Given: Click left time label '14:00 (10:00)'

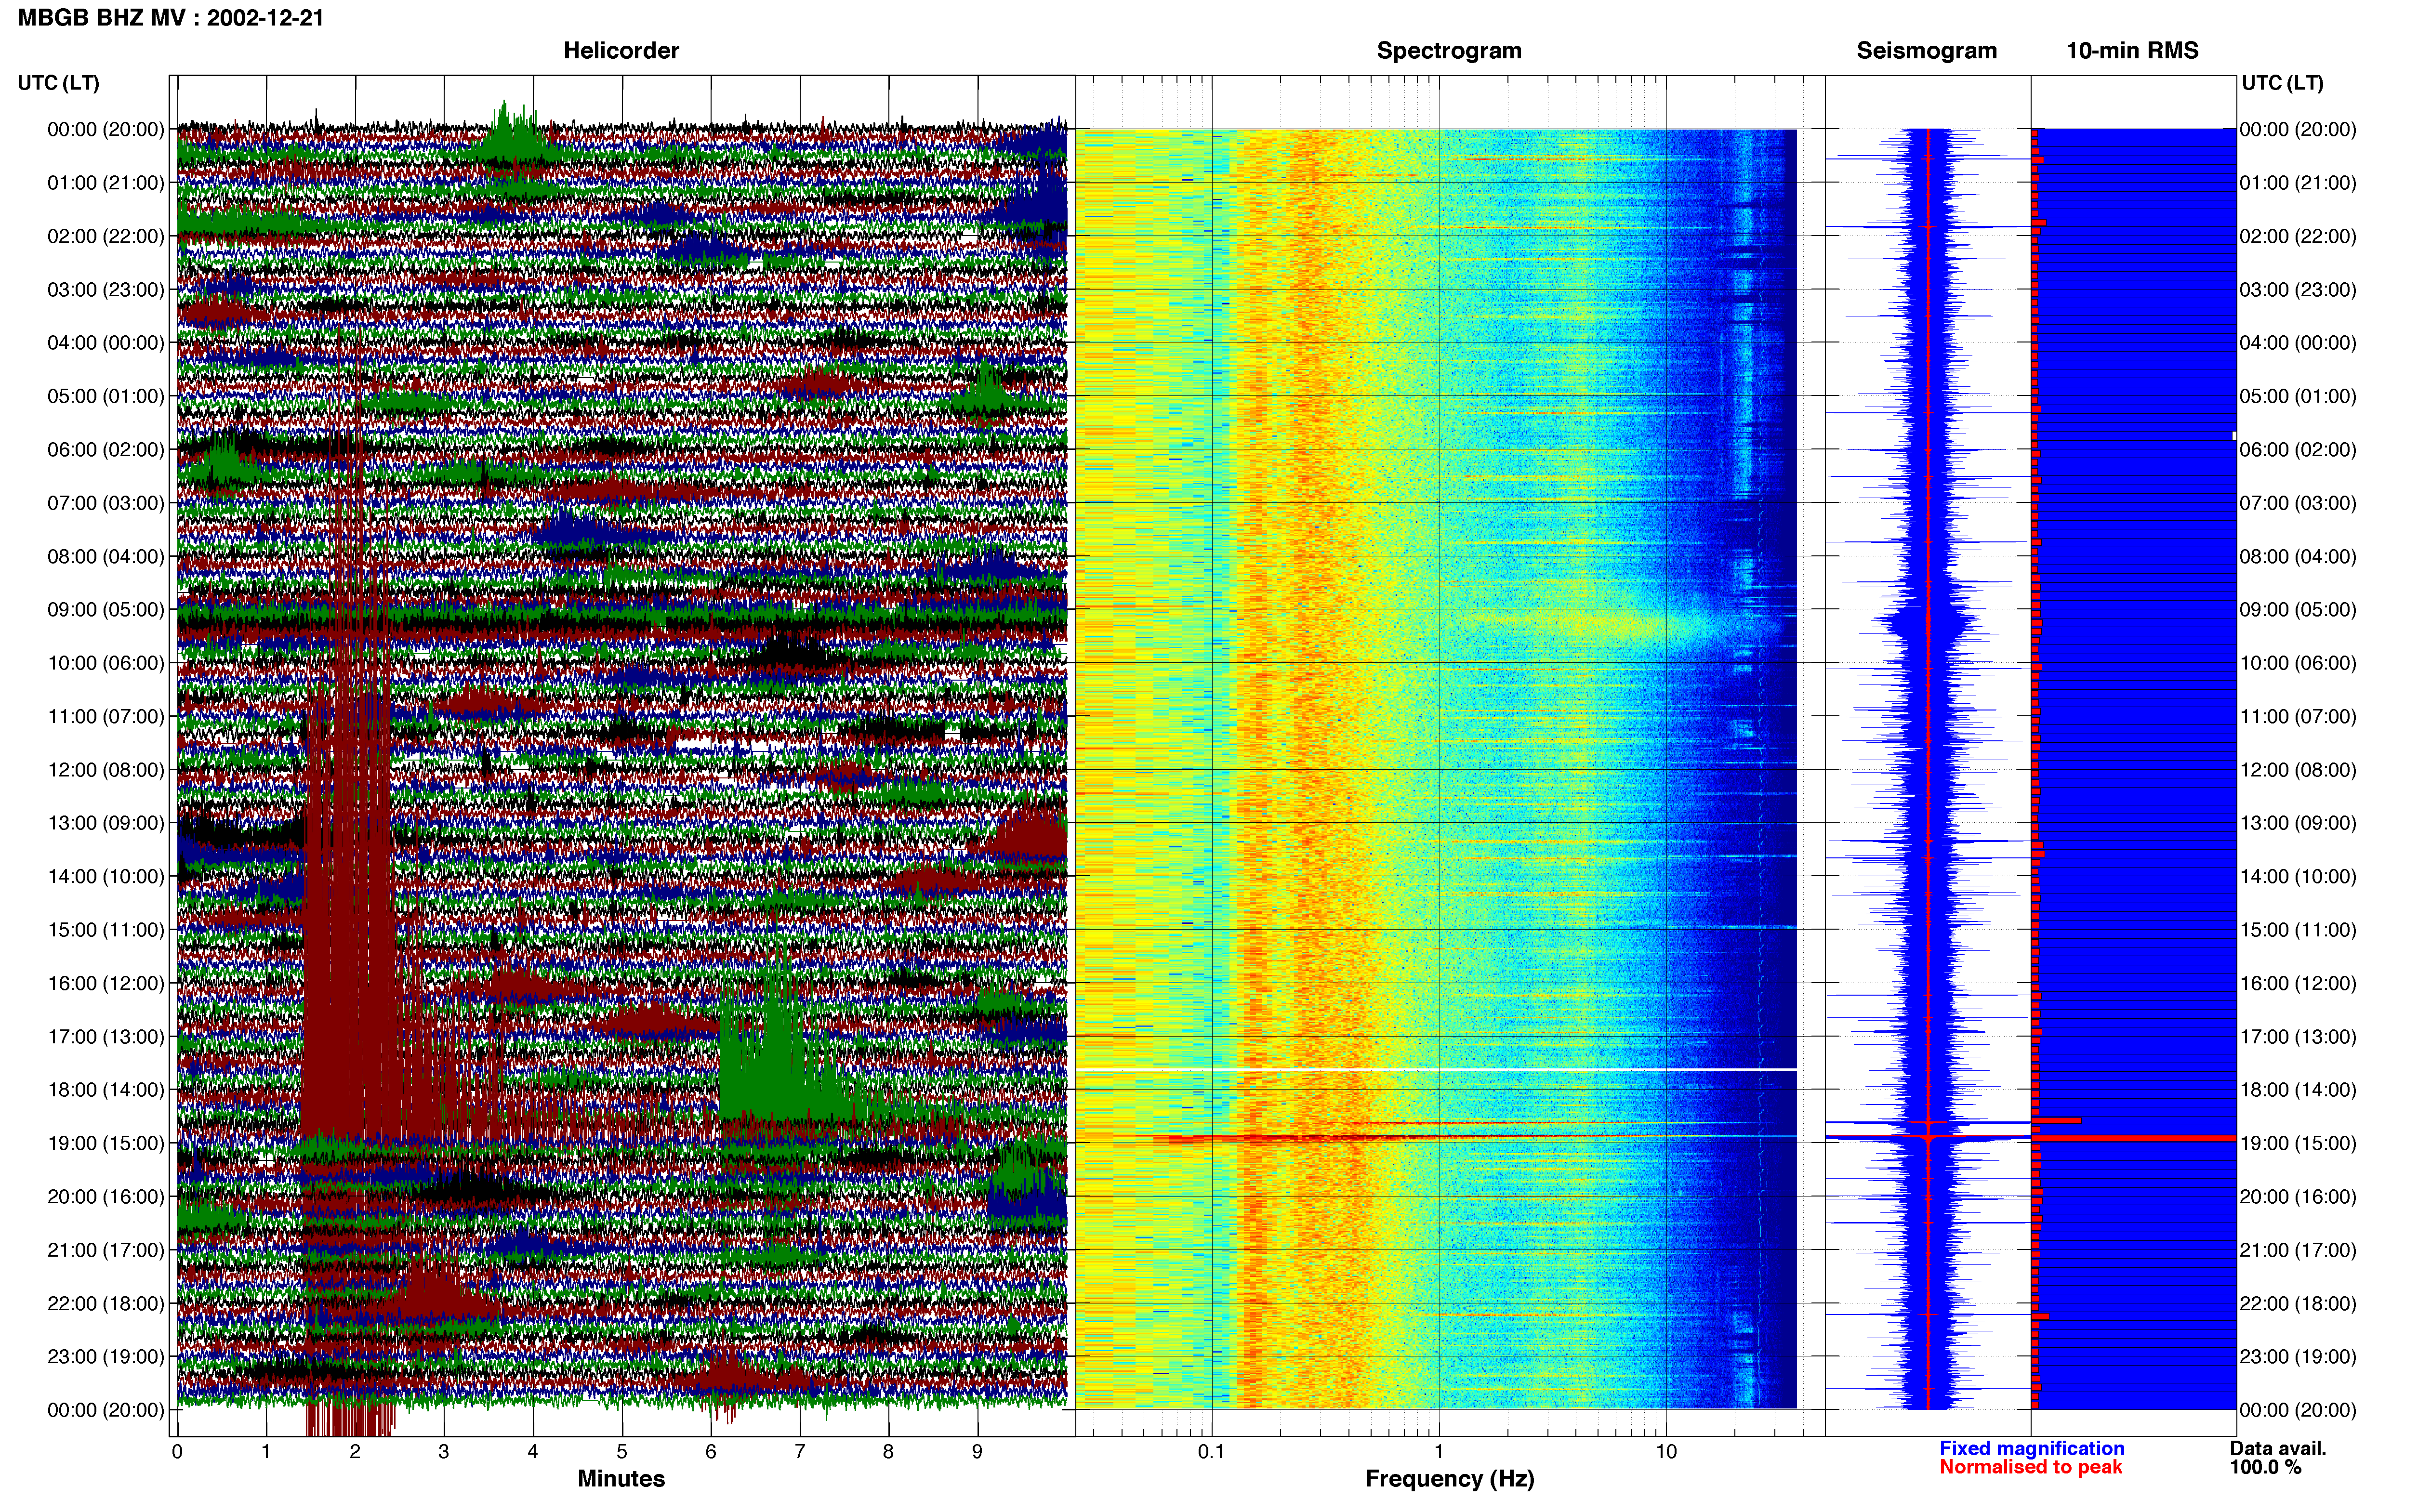Looking at the screenshot, I should [x=106, y=876].
